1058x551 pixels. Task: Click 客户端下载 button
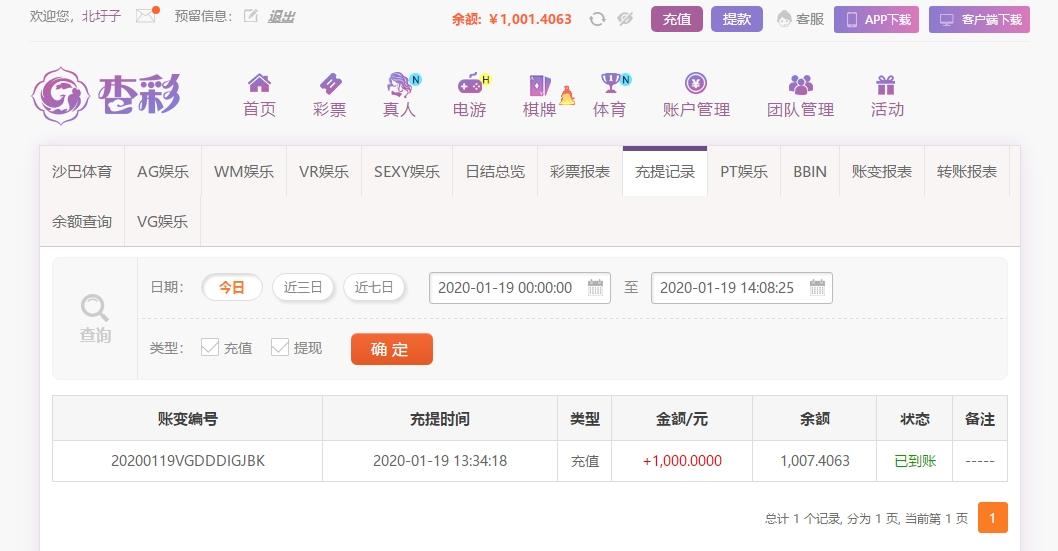[980, 20]
